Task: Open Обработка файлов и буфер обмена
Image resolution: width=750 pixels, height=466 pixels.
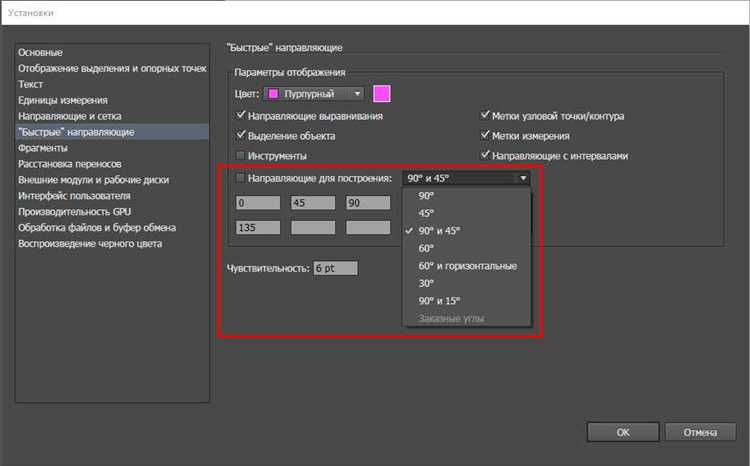Action: [112, 228]
